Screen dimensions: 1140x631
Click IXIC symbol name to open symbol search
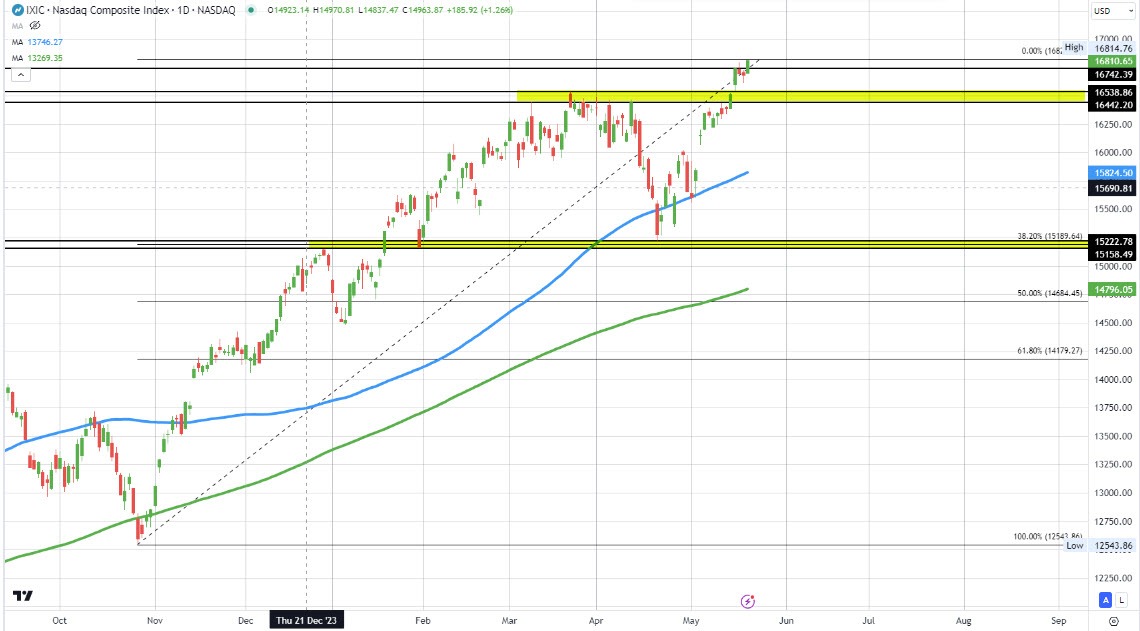(x=36, y=10)
